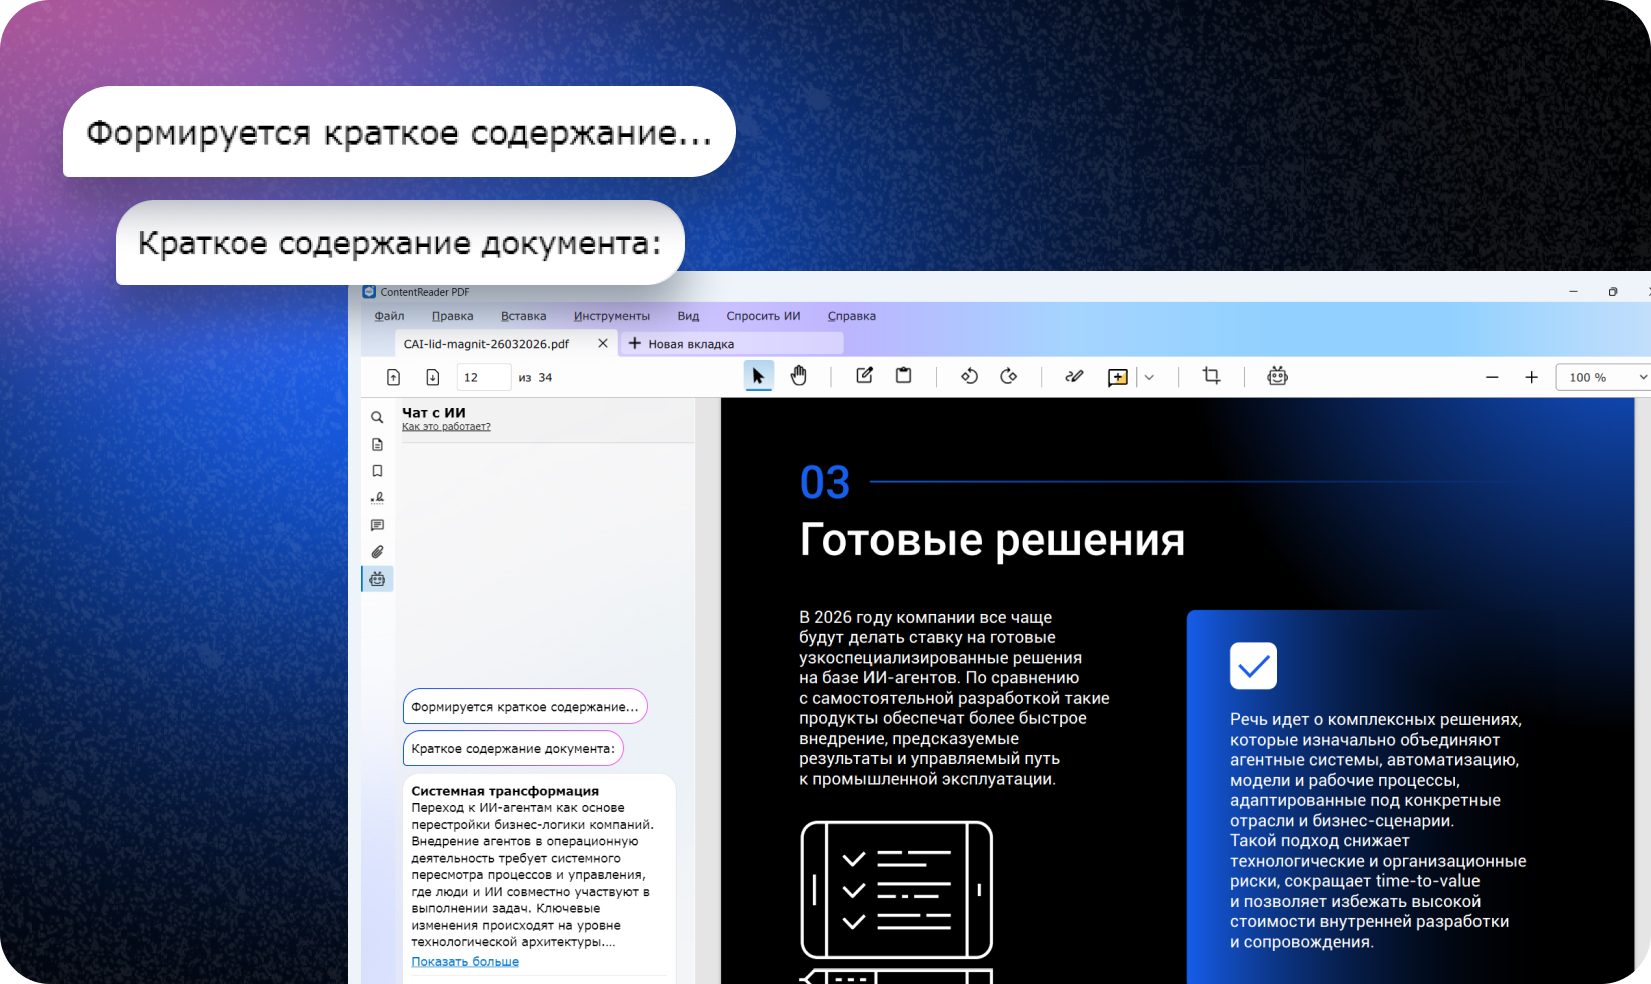Open the AI robot assistant from the toolbar
1651x984 pixels.
1277,375
